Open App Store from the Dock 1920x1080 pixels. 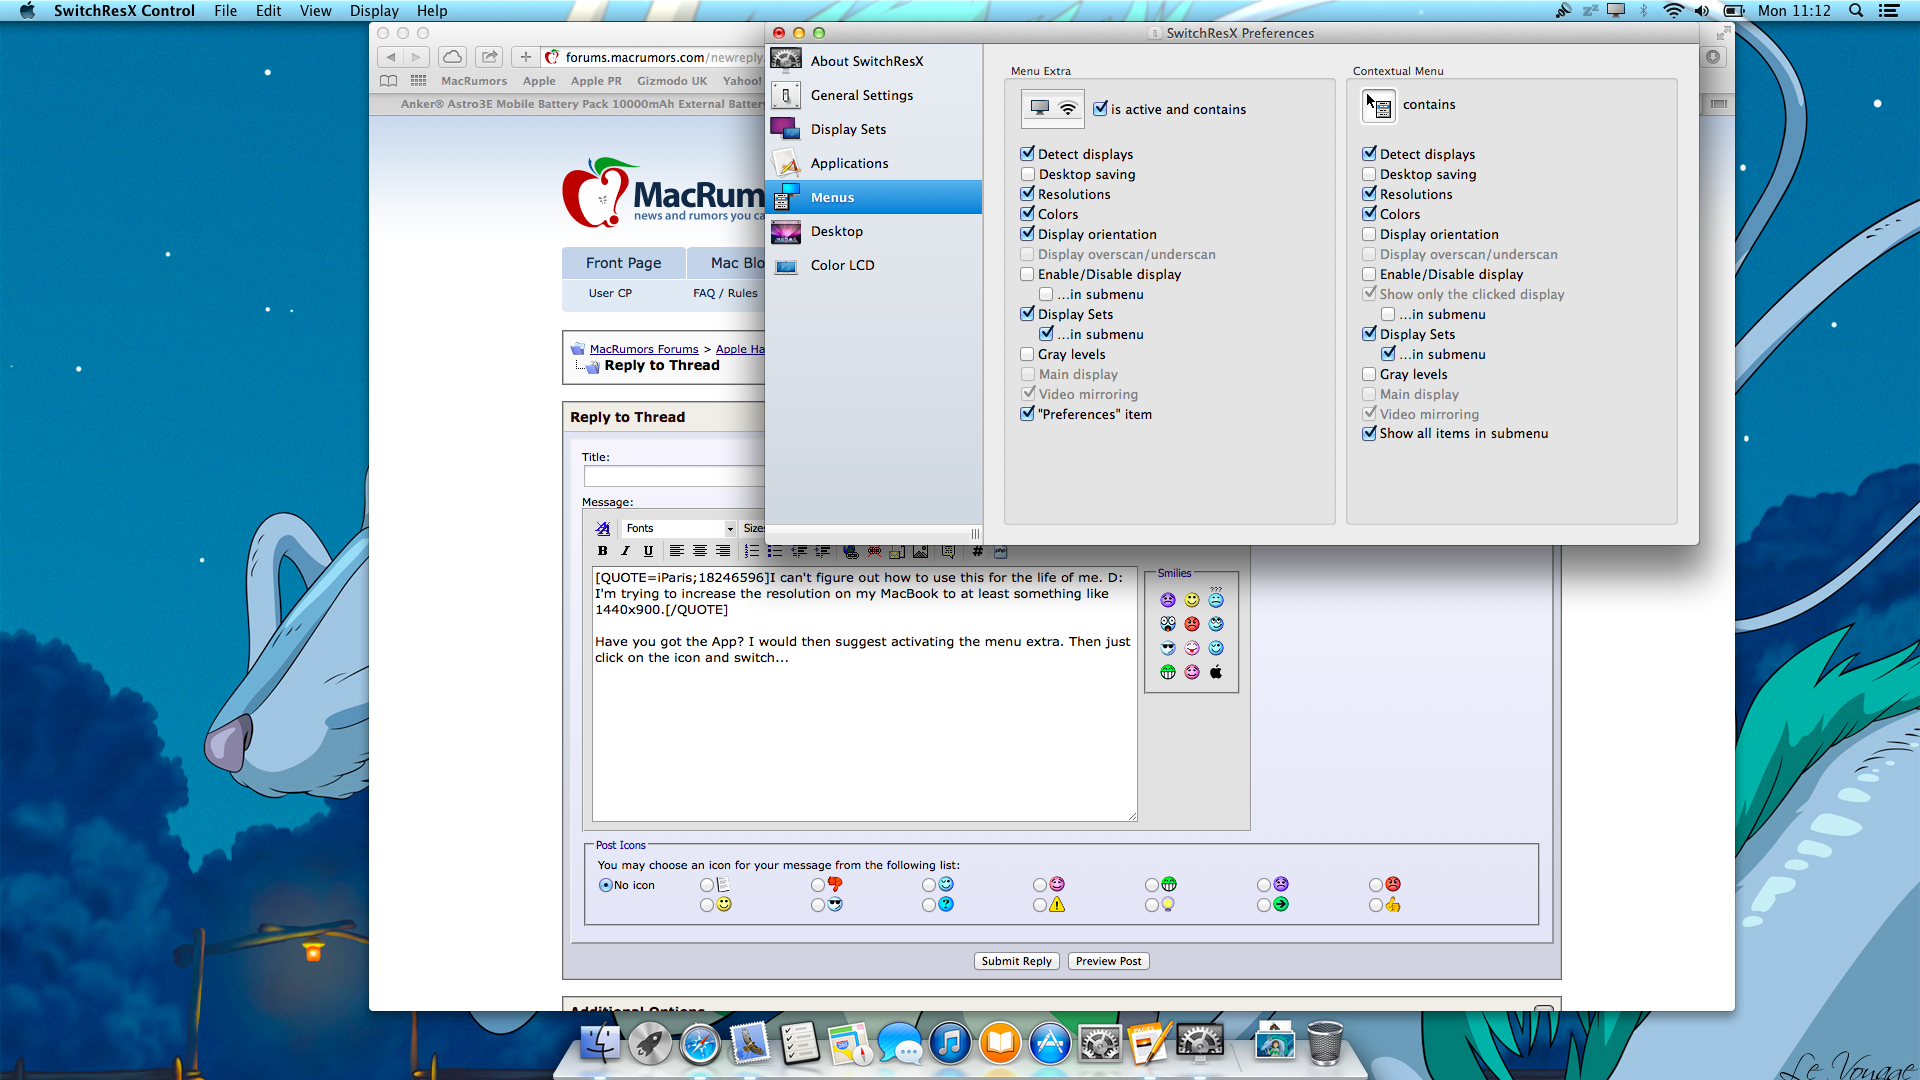(x=1050, y=1044)
